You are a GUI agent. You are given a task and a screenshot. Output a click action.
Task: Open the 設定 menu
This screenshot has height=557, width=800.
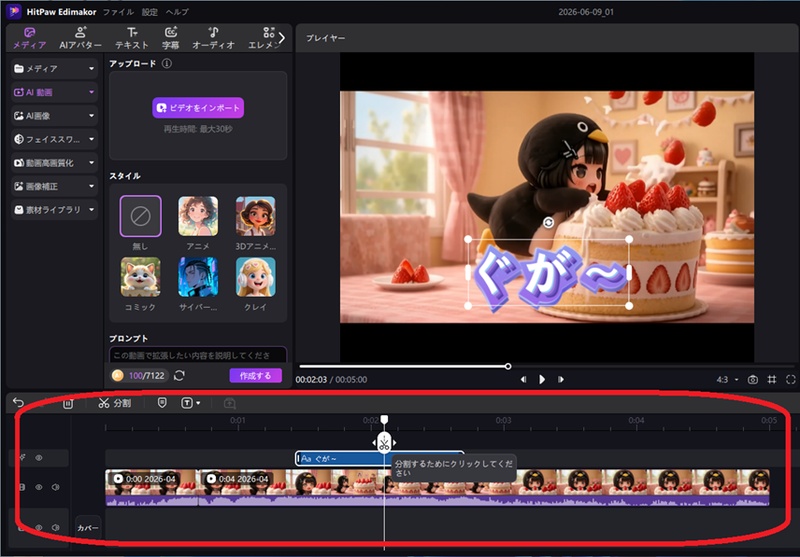(x=149, y=12)
